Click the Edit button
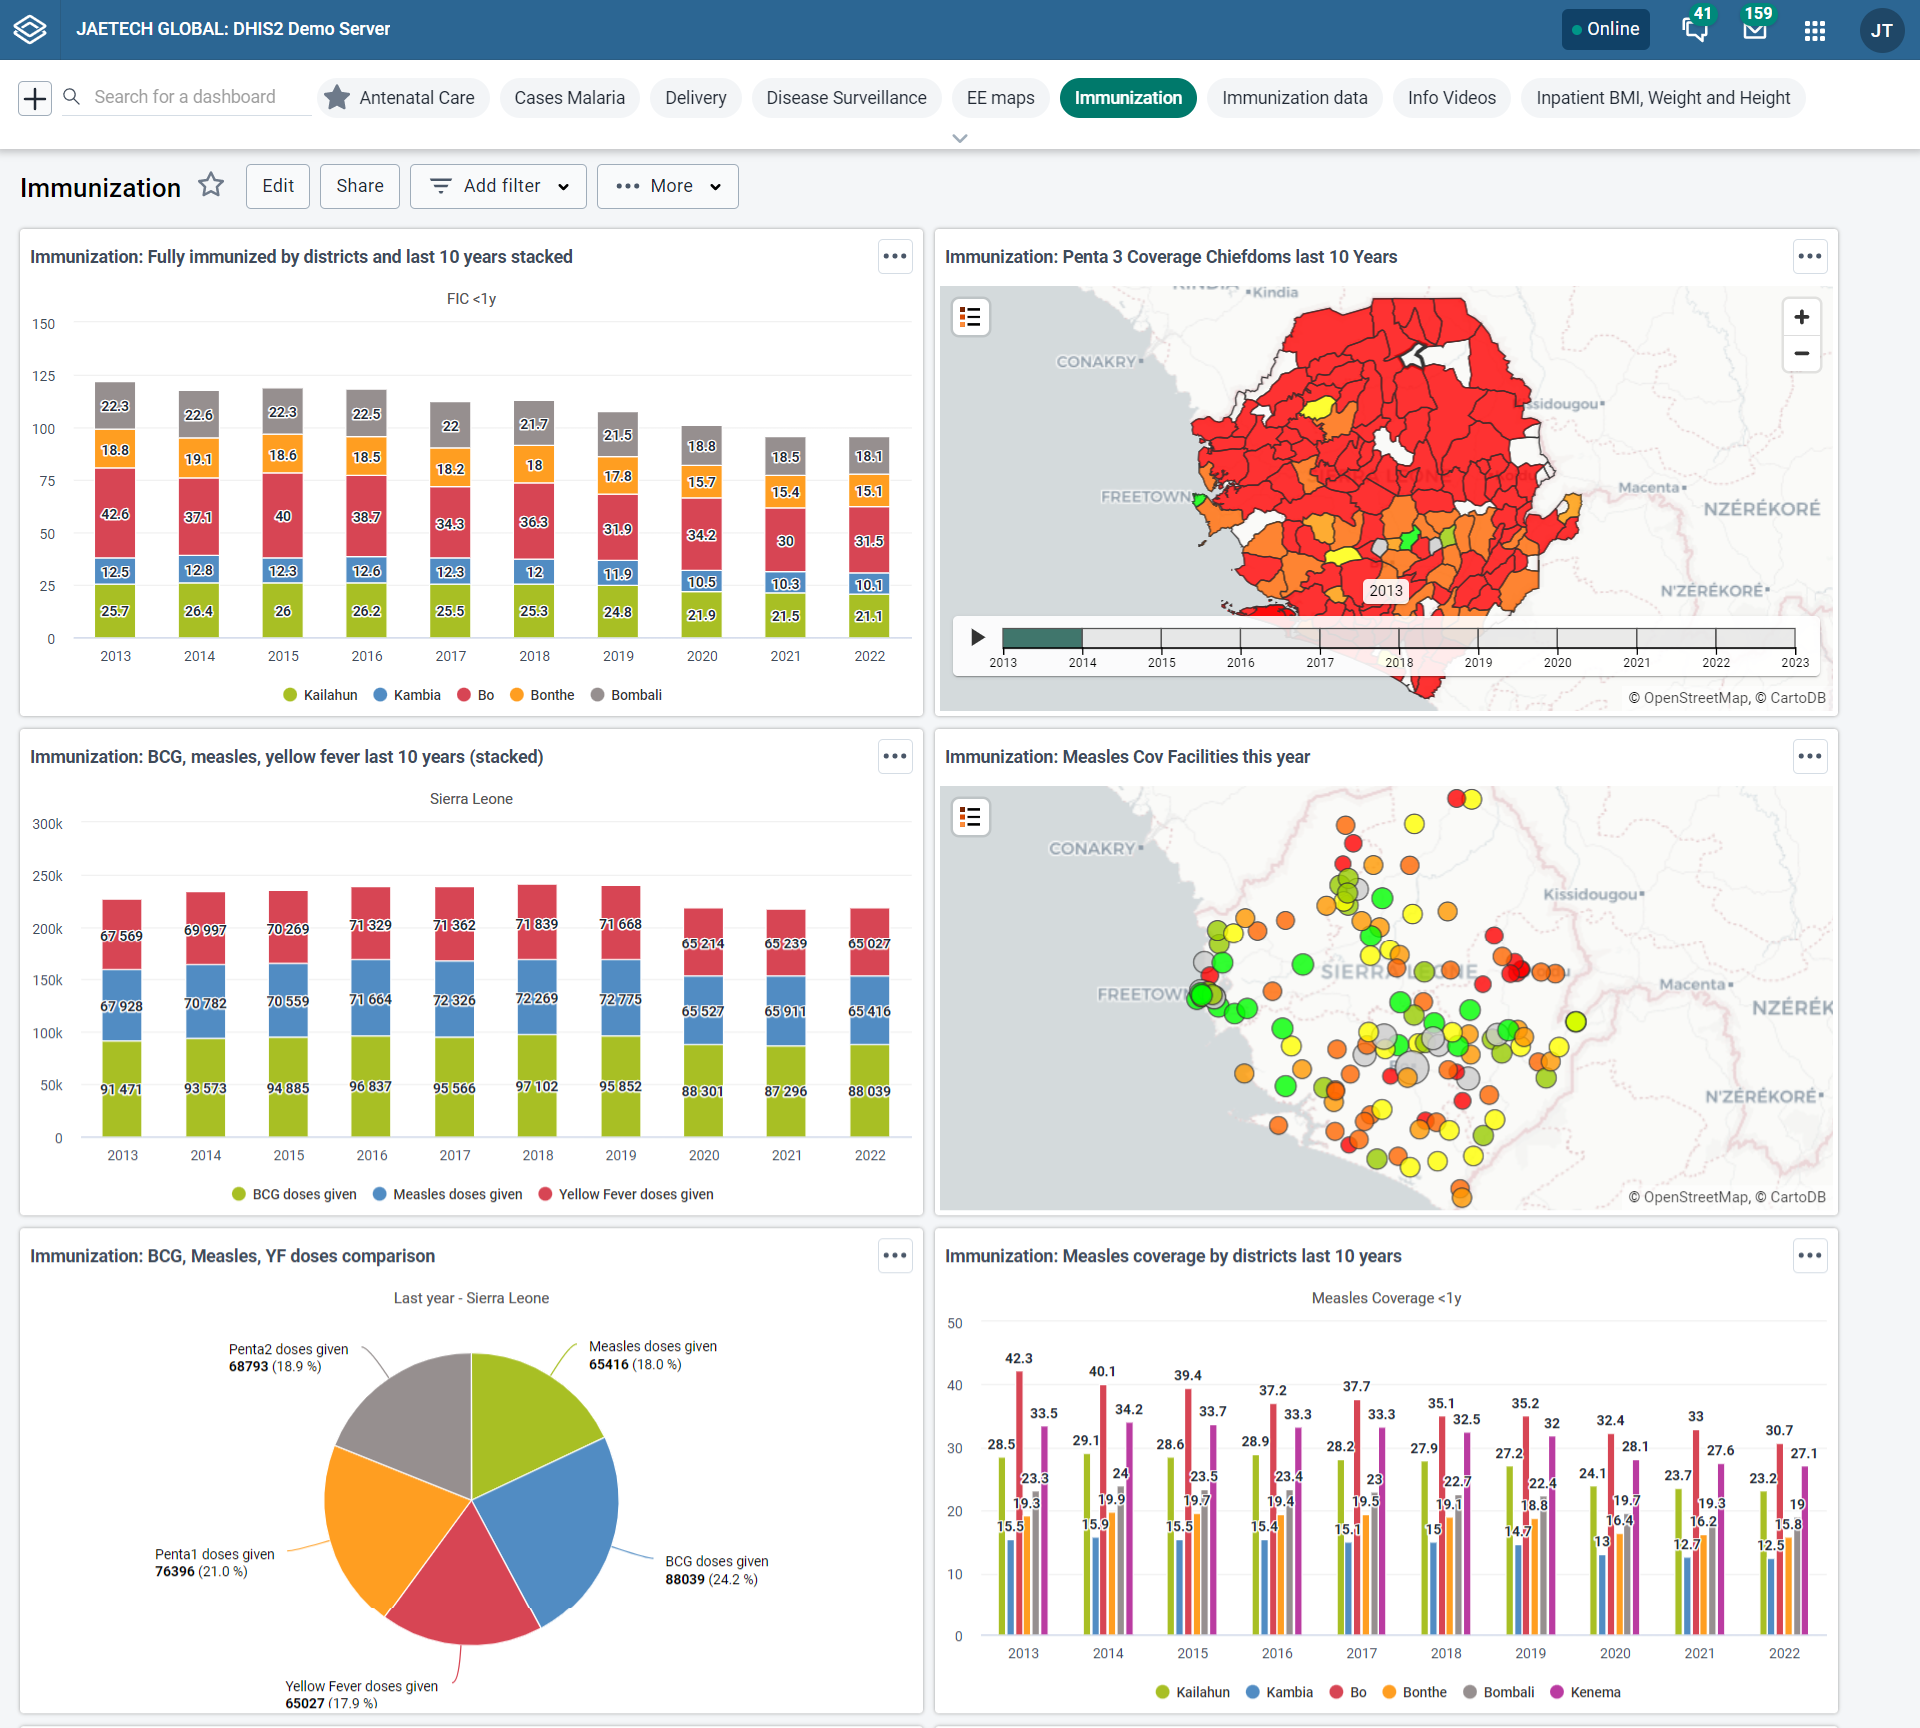This screenshot has width=1920, height=1728. point(277,186)
